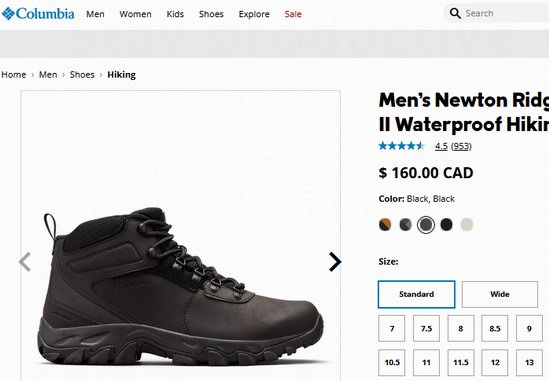Click the Columbia logo
The height and width of the screenshot is (381, 549).
[38, 14]
